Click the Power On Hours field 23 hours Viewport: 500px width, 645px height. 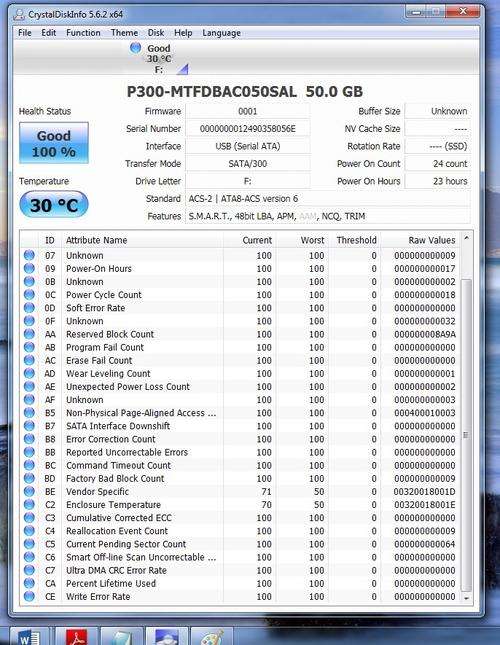(x=438, y=181)
